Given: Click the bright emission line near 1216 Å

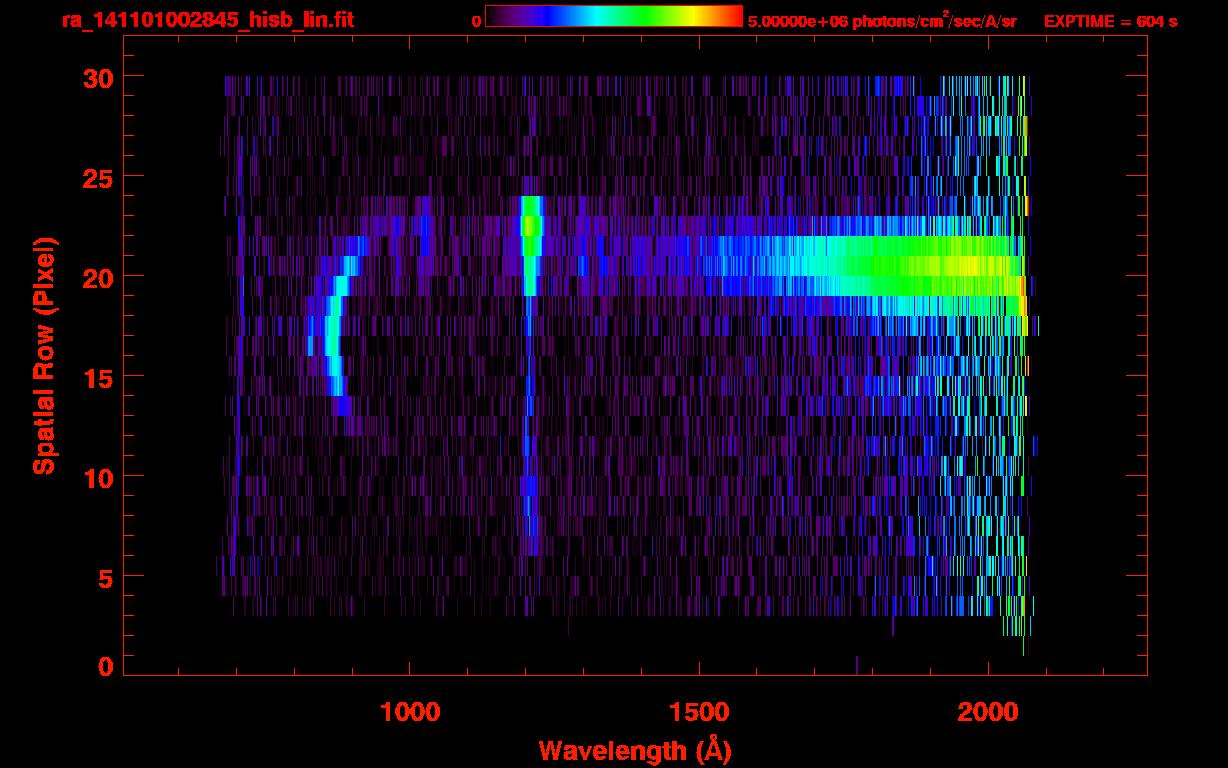Looking at the screenshot, I should (x=531, y=245).
